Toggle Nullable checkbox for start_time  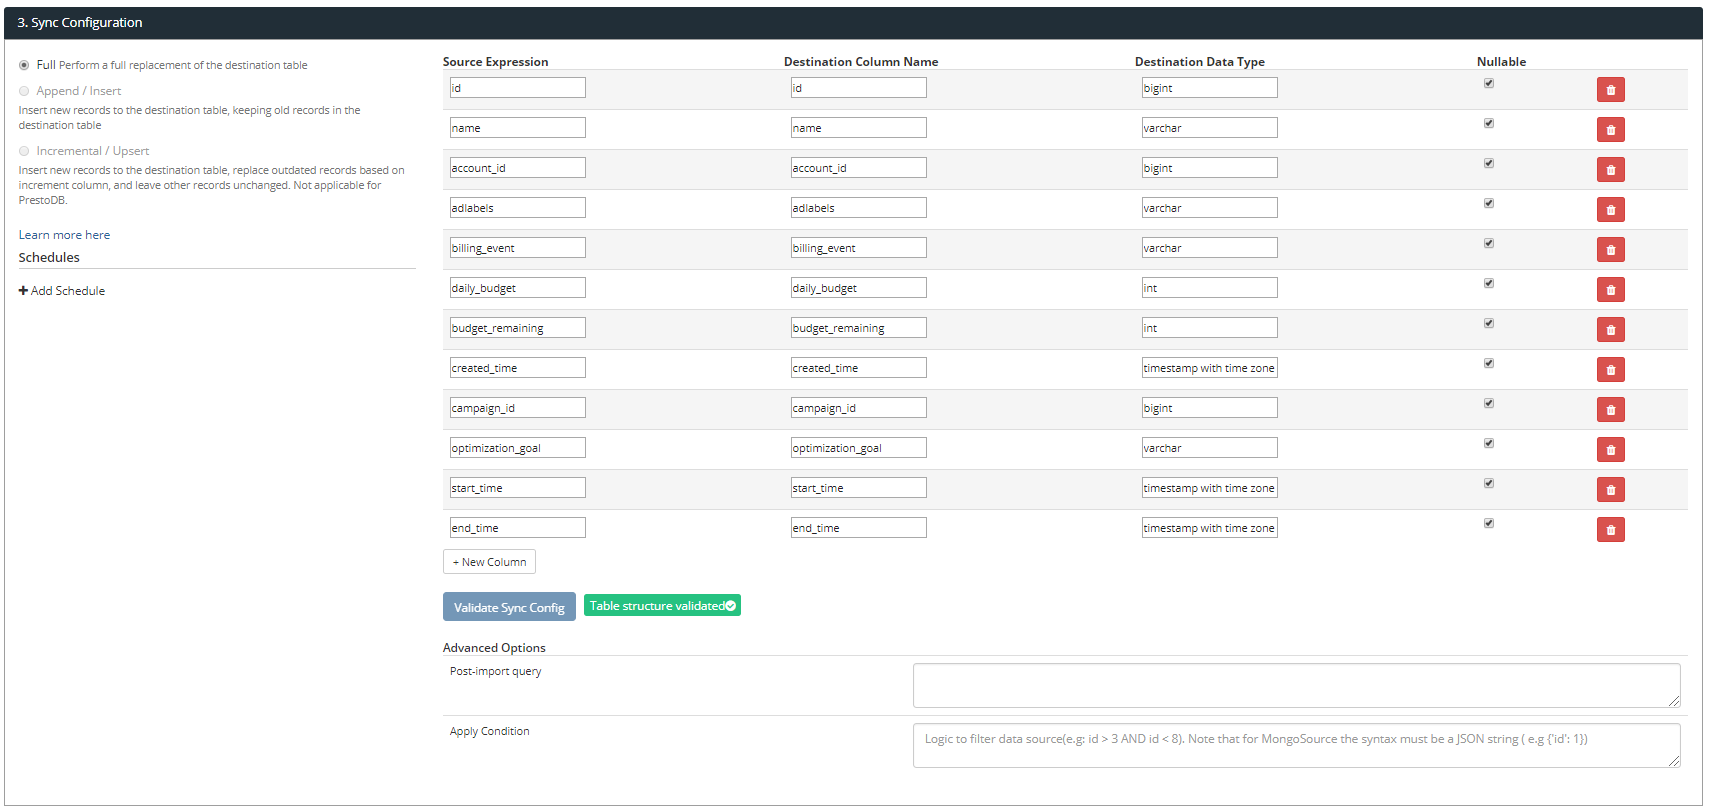click(x=1489, y=484)
